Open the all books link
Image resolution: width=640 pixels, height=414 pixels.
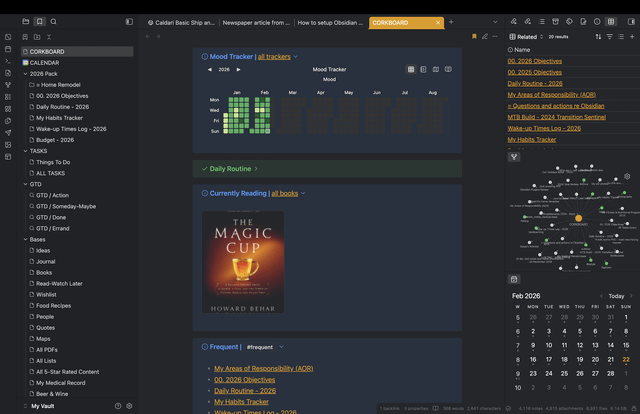click(284, 194)
